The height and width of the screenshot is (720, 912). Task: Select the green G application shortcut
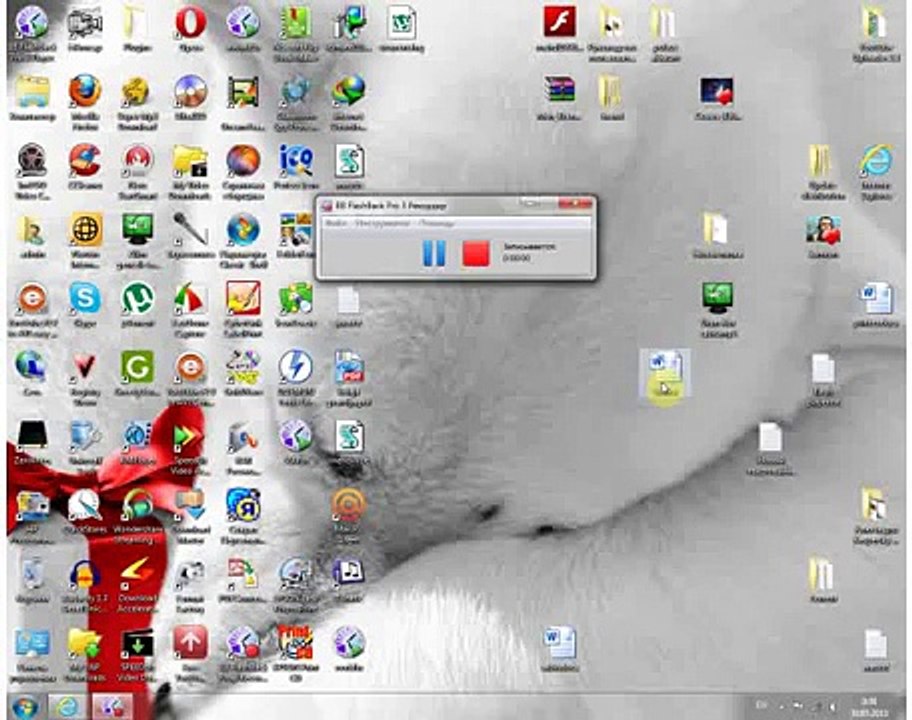click(x=137, y=366)
